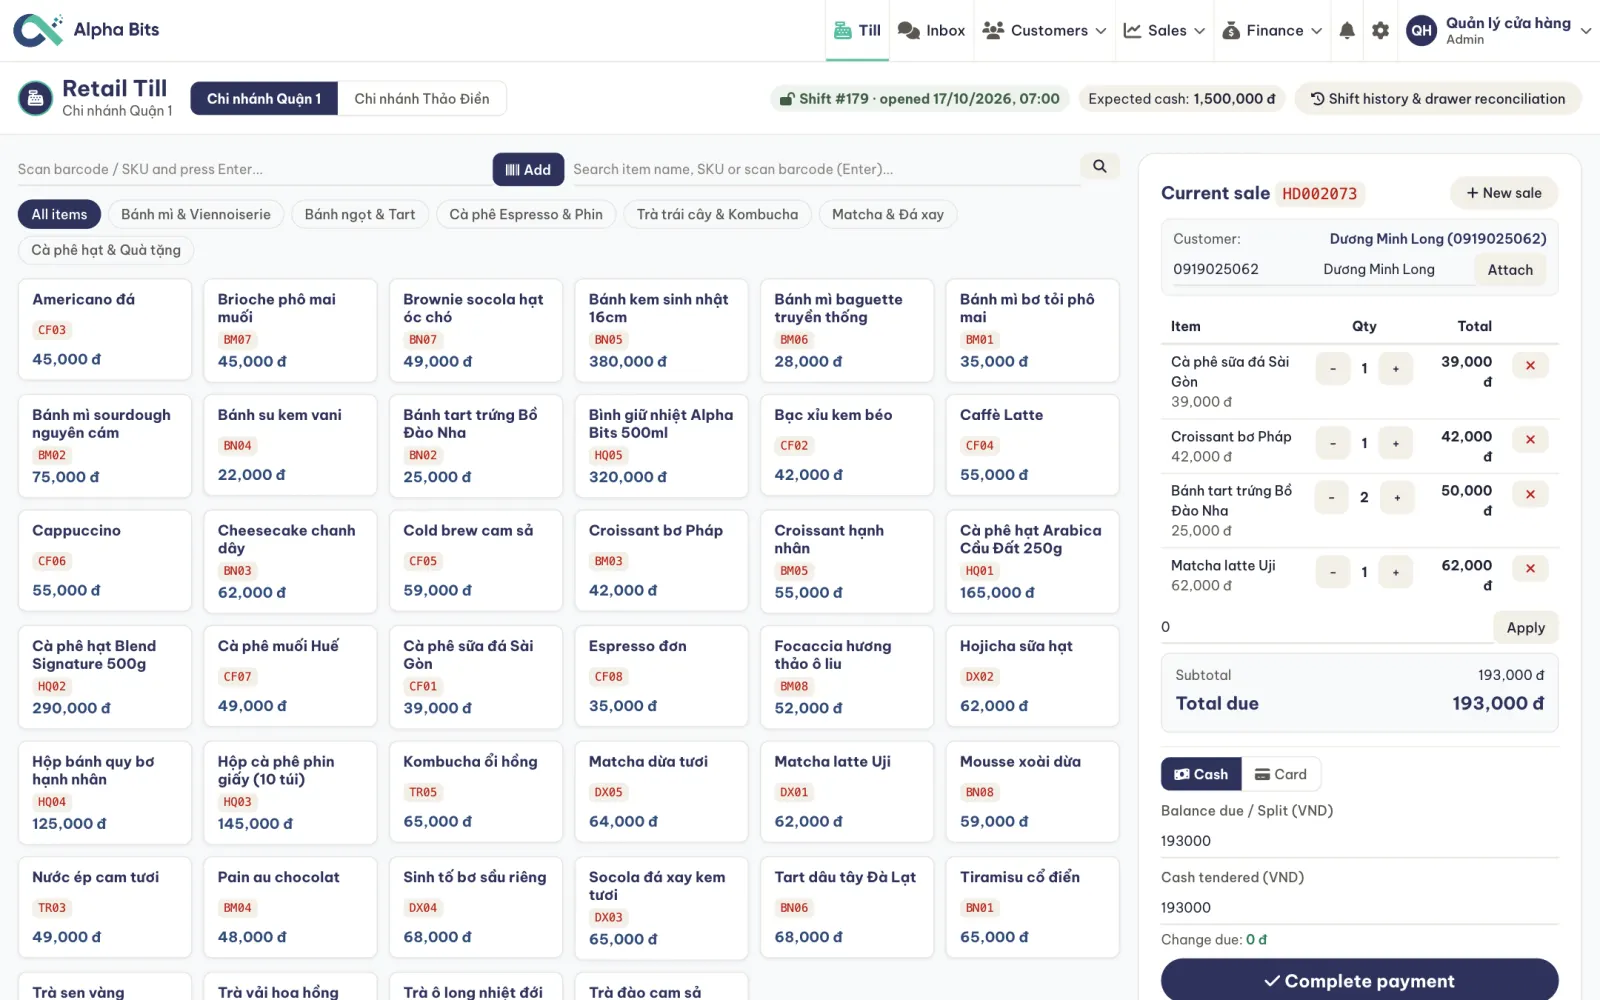The height and width of the screenshot is (1000, 1600).
Task: Click Complete payment button
Action: [1359, 980]
